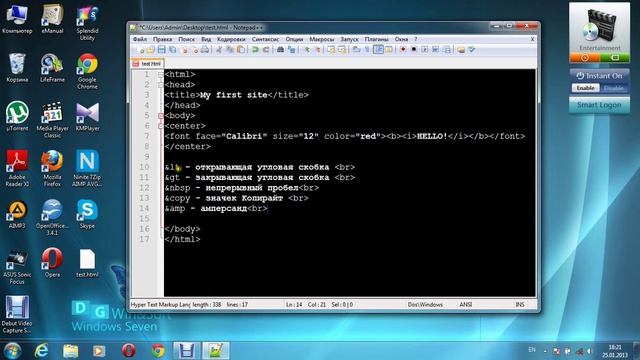Image resolution: width=640 pixels, height=360 pixels.
Task: Click the green button on Entertainment gadget
Action: pos(614,58)
